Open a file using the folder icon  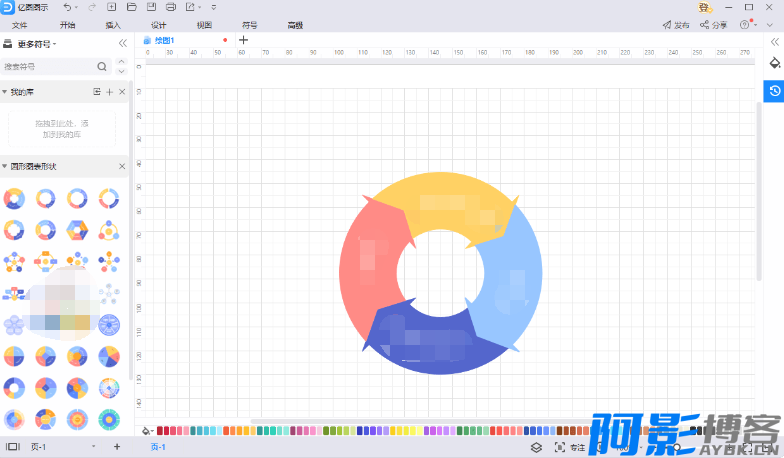pyautogui.click(x=132, y=7)
